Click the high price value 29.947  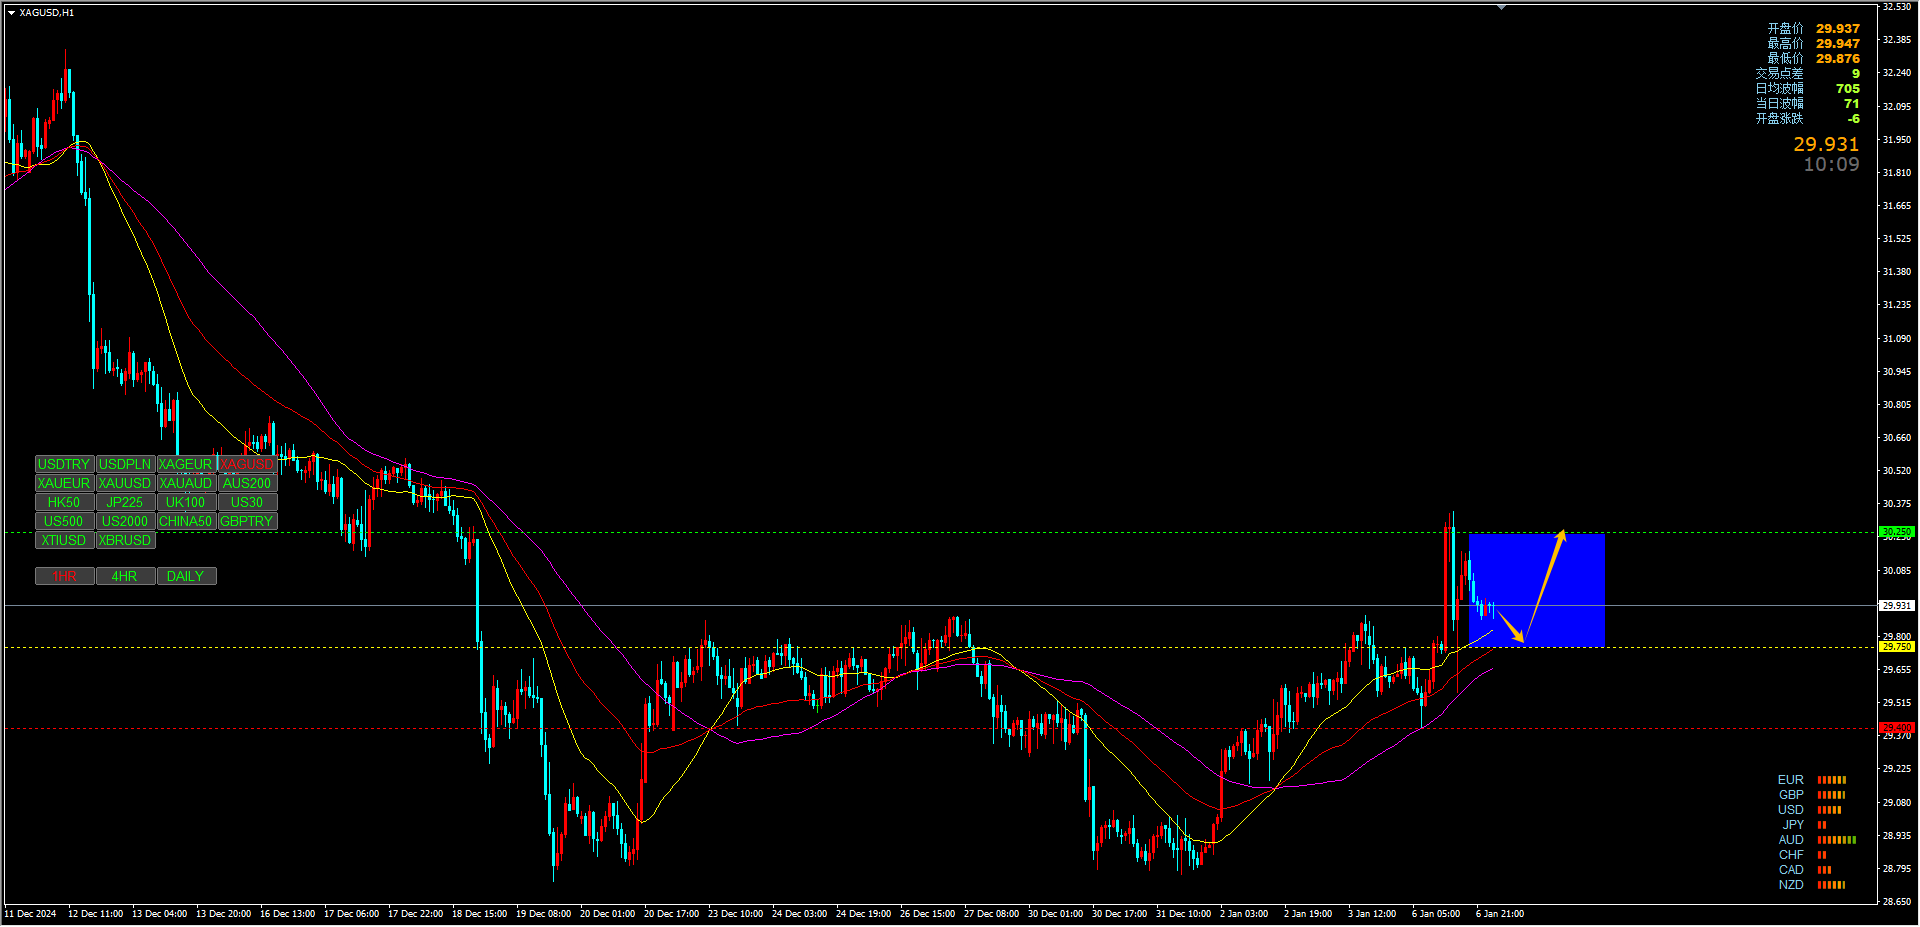click(1838, 44)
